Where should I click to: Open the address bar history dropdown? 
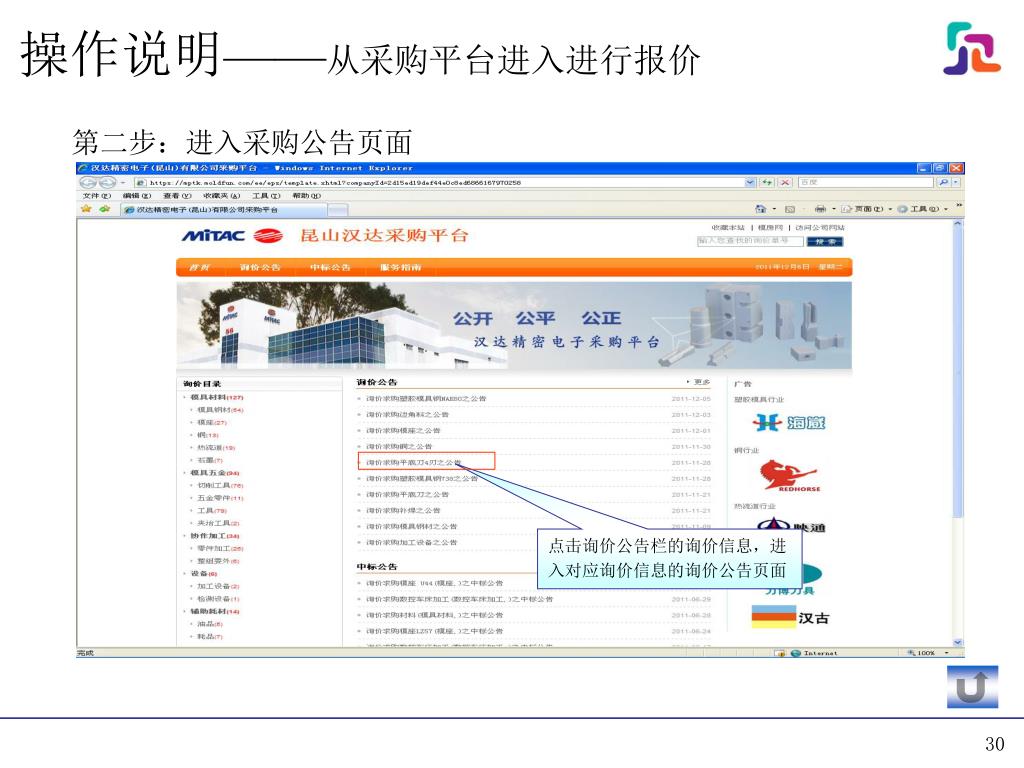(750, 182)
